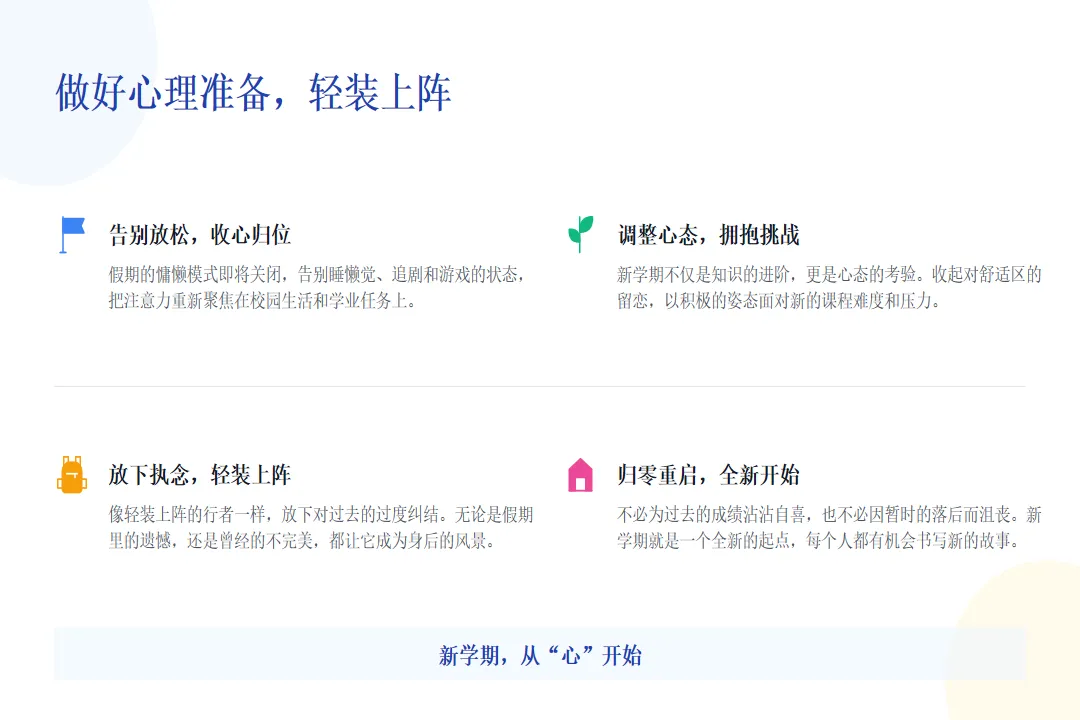Click text line 把注意力重新聚焦在校园生活

click(262, 301)
